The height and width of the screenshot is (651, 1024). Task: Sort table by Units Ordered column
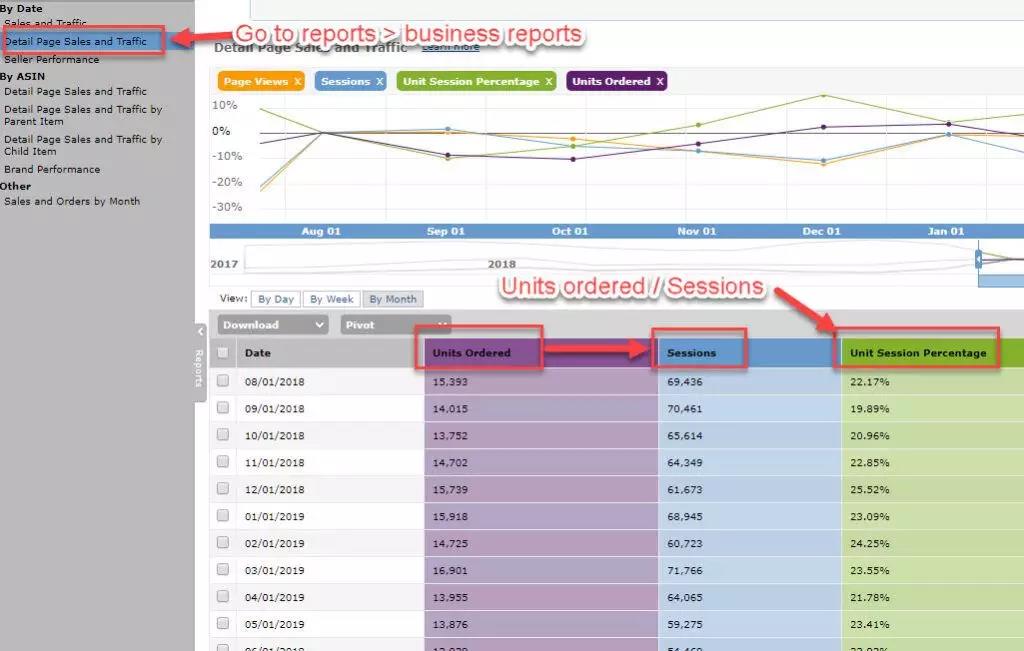point(472,353)
